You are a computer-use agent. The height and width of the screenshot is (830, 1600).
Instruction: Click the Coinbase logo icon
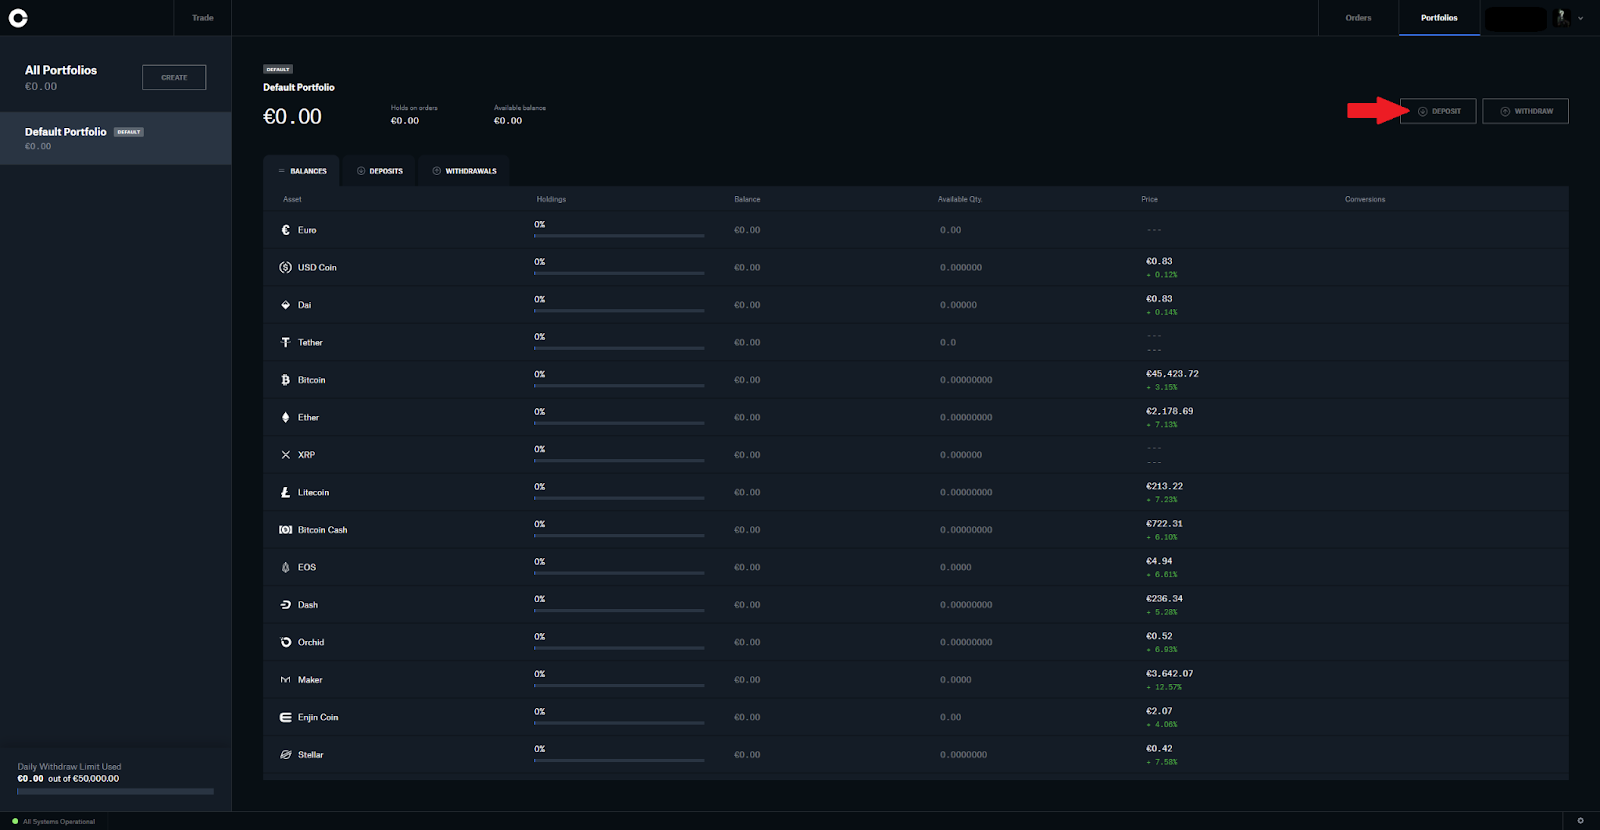(18, 17)
